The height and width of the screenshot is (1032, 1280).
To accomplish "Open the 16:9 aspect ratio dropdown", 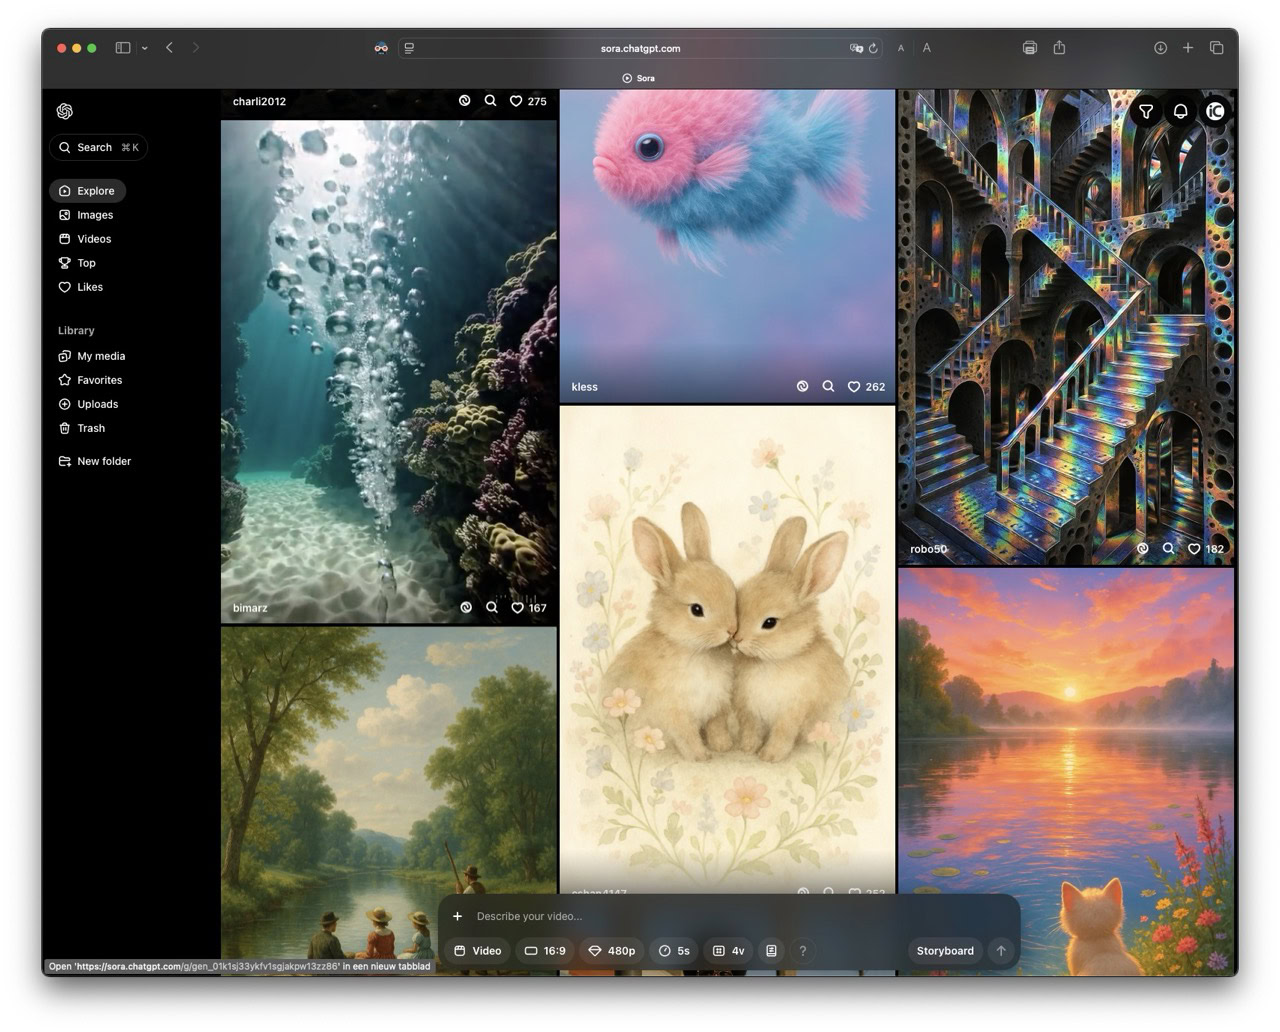I will coord(545,951).
